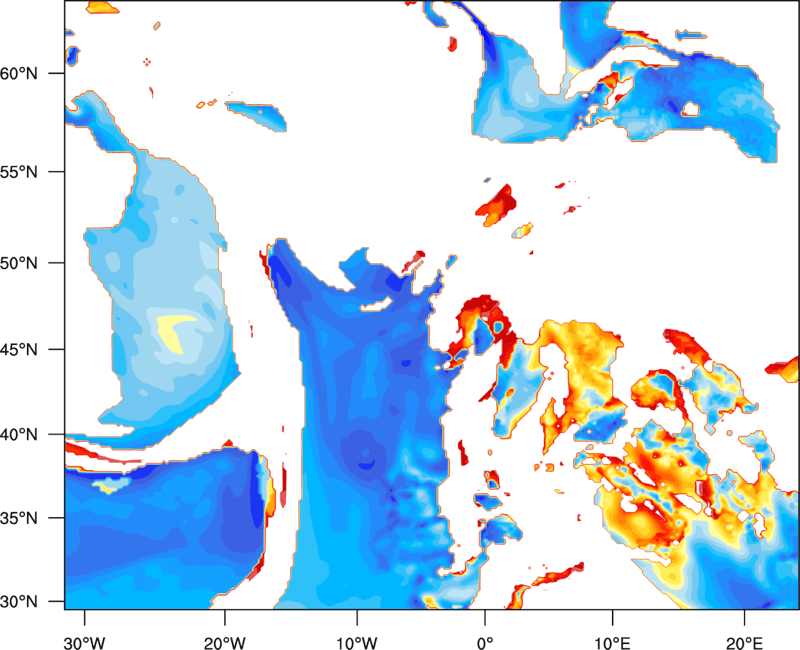The width and height of the screenshot is (800, 650).
Task: Click the 20°W longitude label
Action: [x=224, y=643]
